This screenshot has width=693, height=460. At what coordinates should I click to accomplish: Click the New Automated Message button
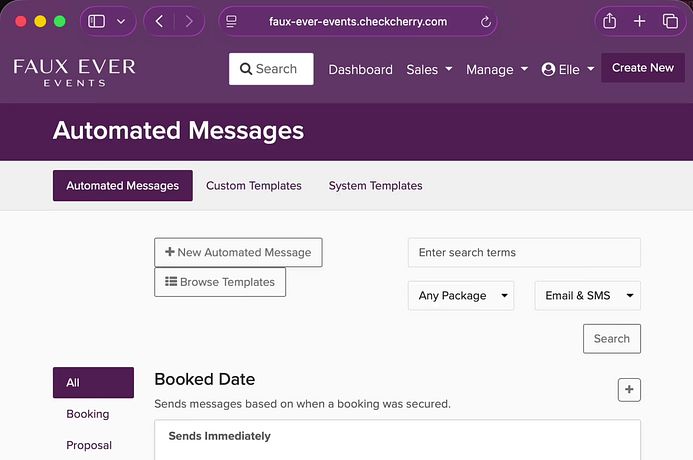point(238,252)
